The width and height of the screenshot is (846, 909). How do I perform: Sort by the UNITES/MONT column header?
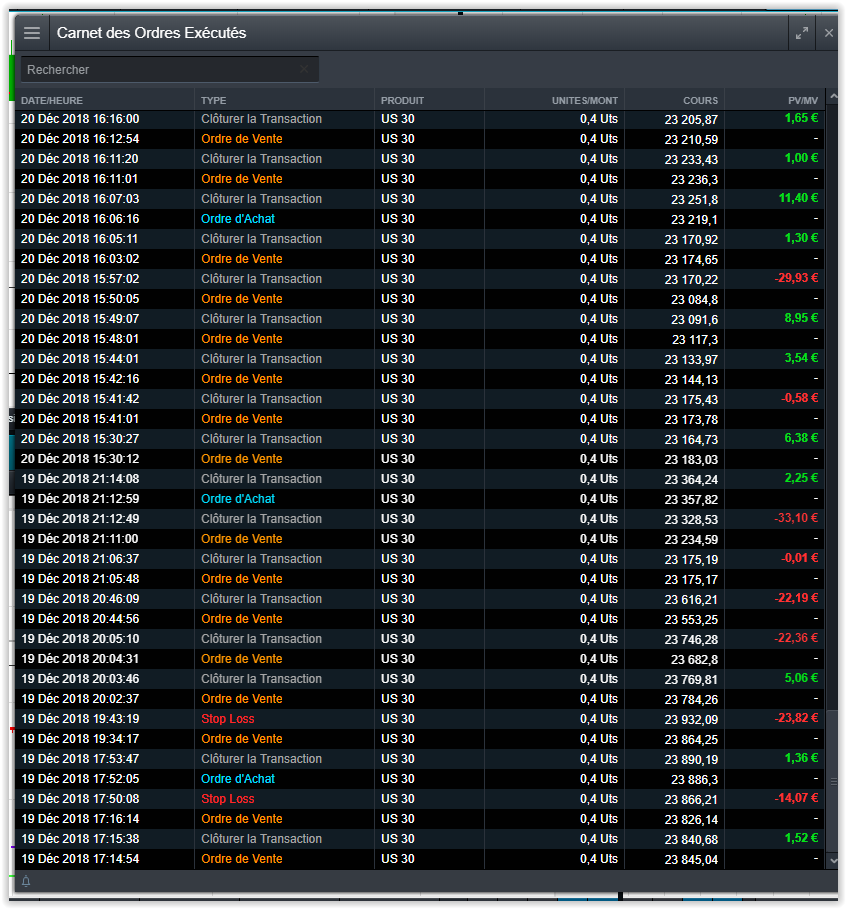(x=584, y=100)
